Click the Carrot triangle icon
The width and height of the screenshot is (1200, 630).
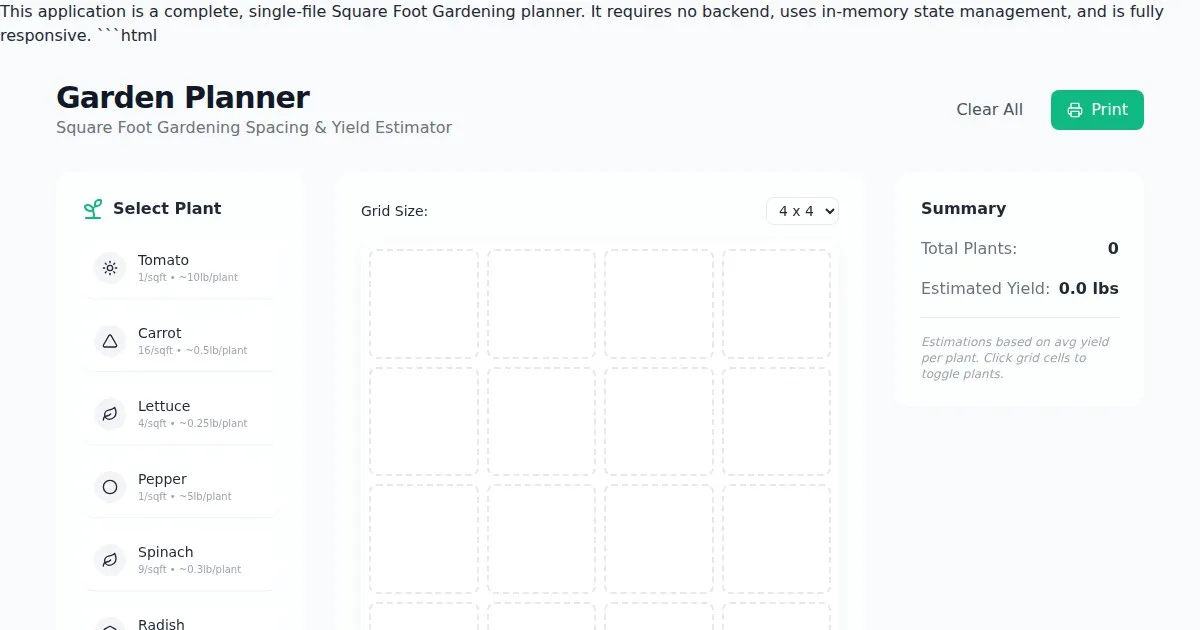110,341
